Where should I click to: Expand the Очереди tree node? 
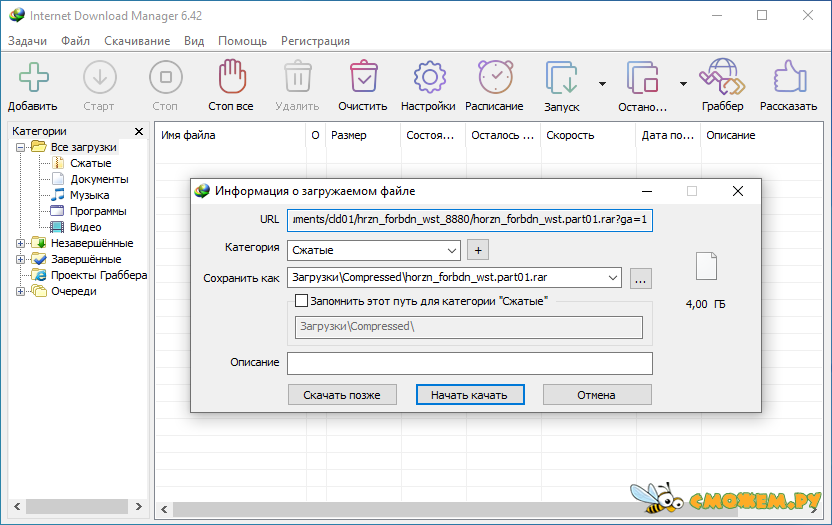click(x=20, y=291)
